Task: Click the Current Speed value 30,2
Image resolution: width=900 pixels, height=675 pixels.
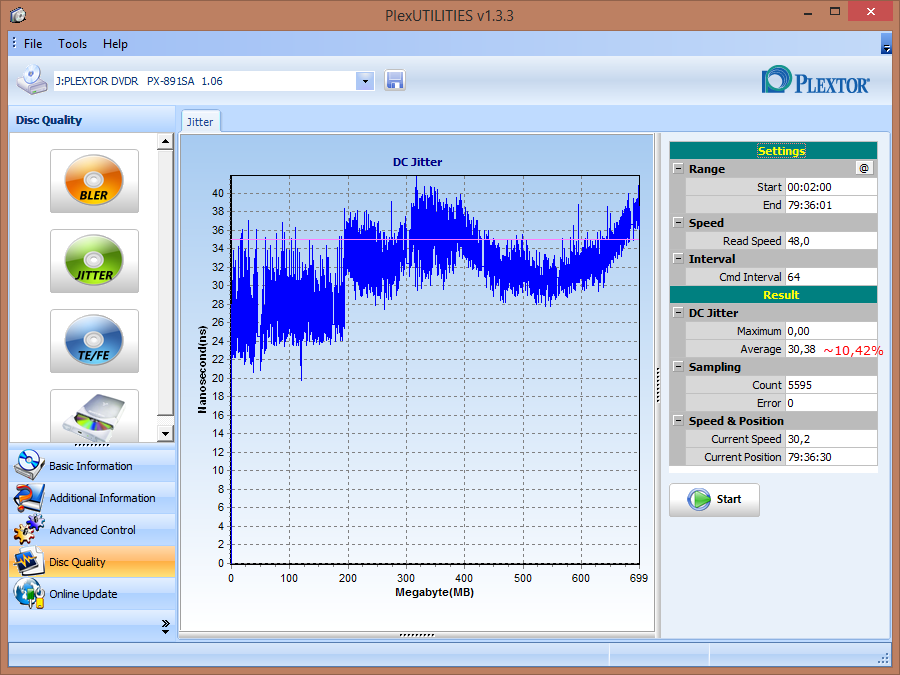Action: point(831,439)
